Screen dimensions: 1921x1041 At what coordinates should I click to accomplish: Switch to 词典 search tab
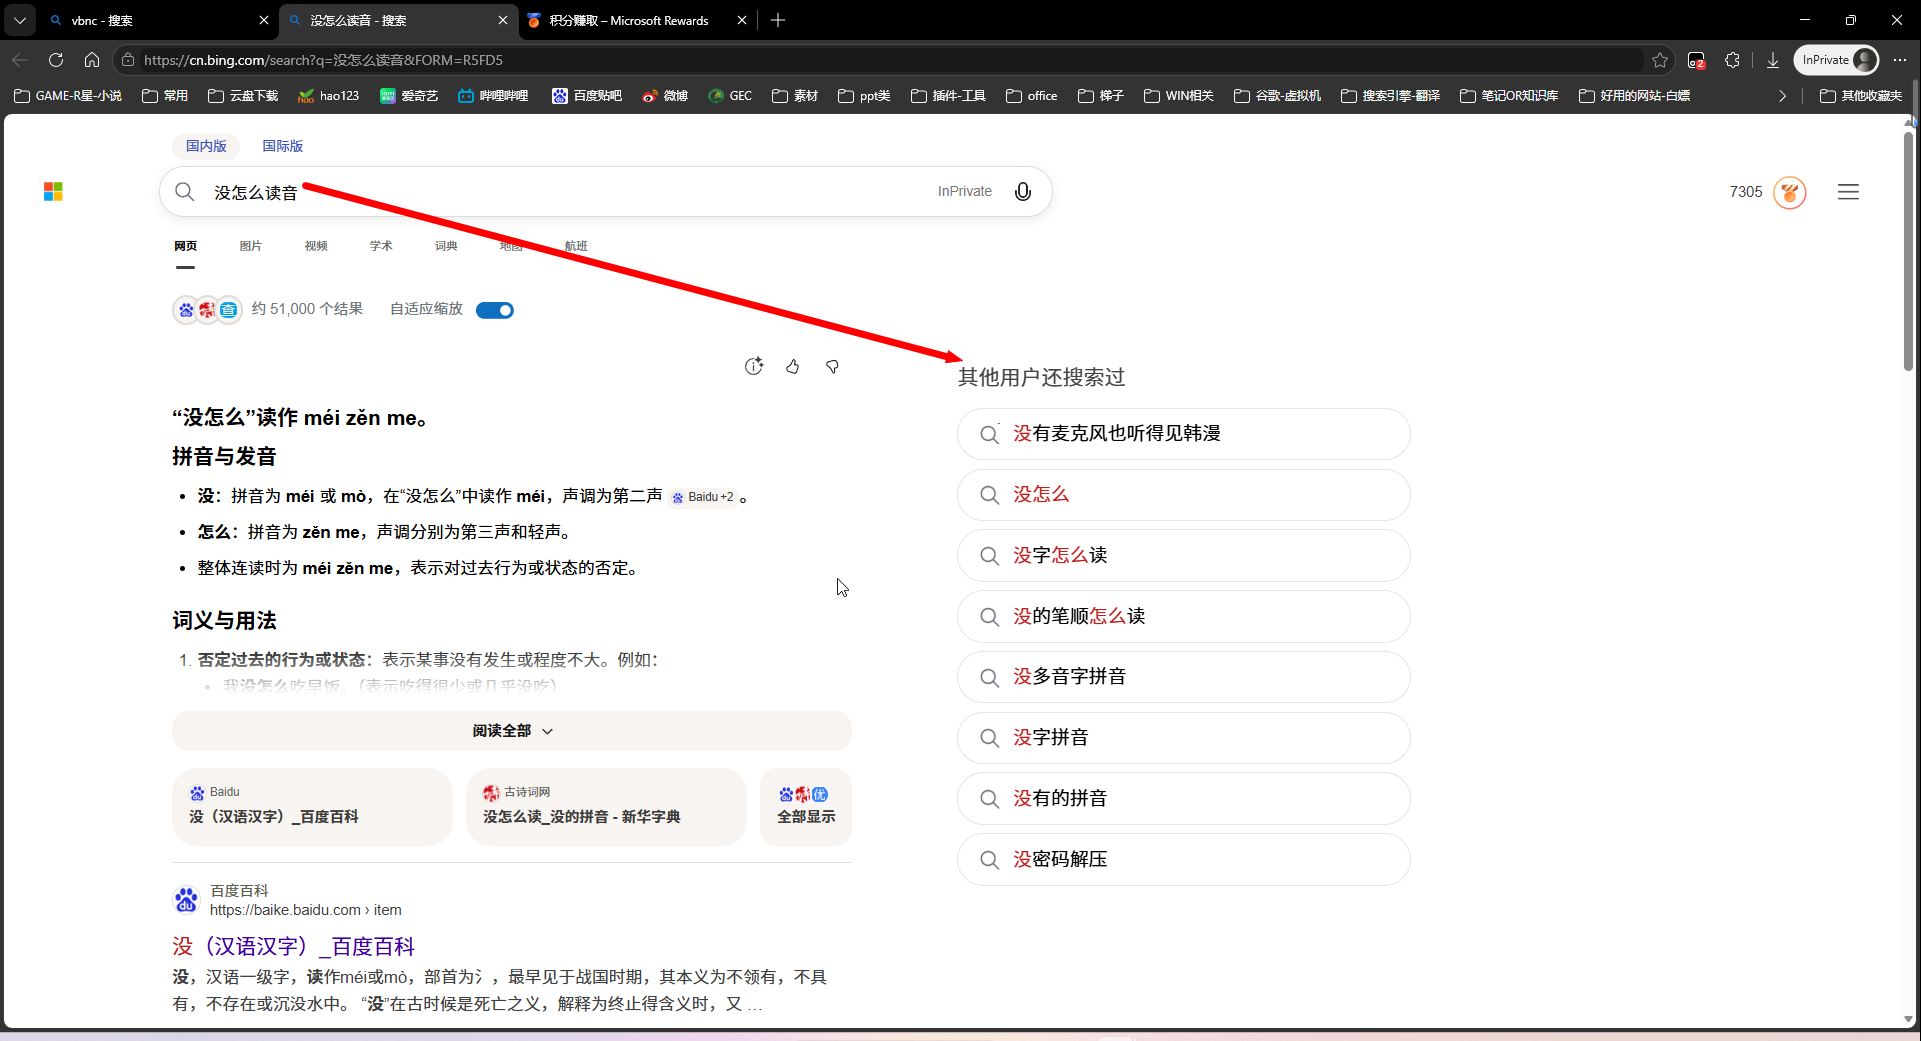coord(446,246)
